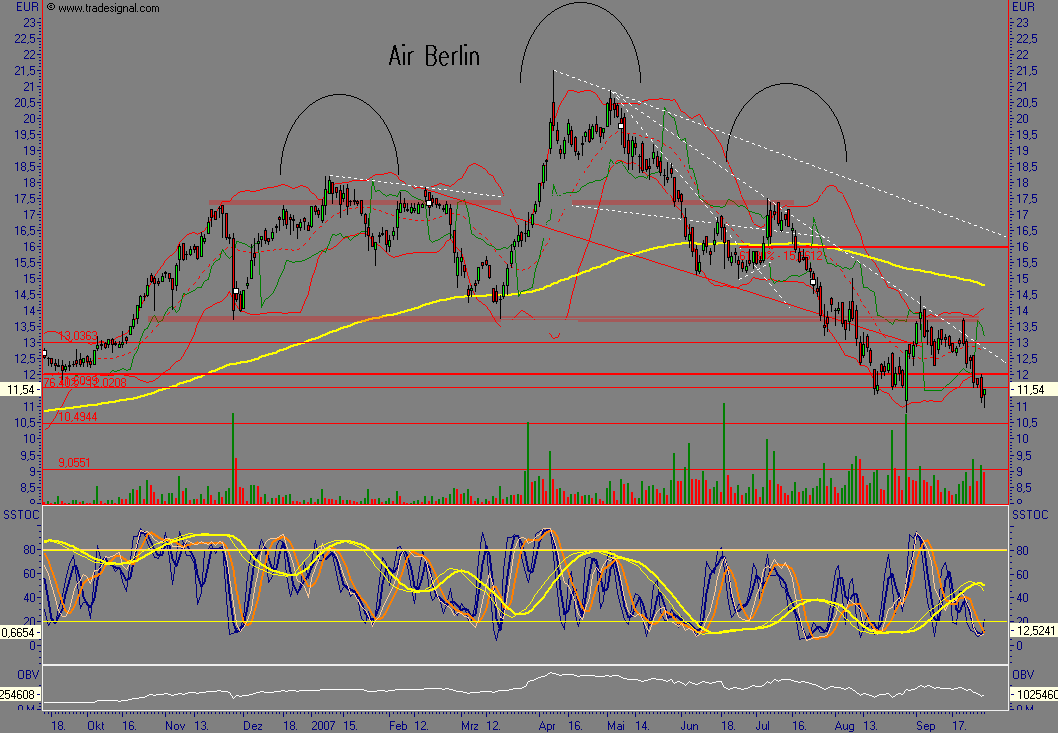Select the 0,6654 stochastic value tag
The height and width of the screenshot is (733, 1058).
pos(21,633)
